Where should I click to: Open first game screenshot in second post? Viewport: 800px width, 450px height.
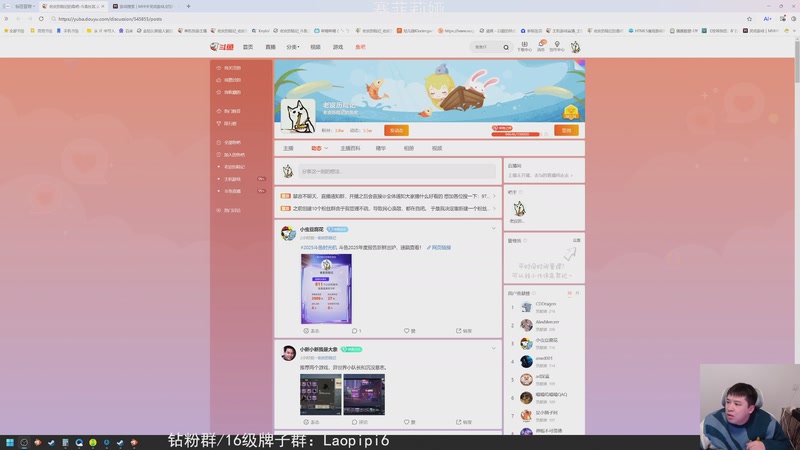tap(320, 394)
